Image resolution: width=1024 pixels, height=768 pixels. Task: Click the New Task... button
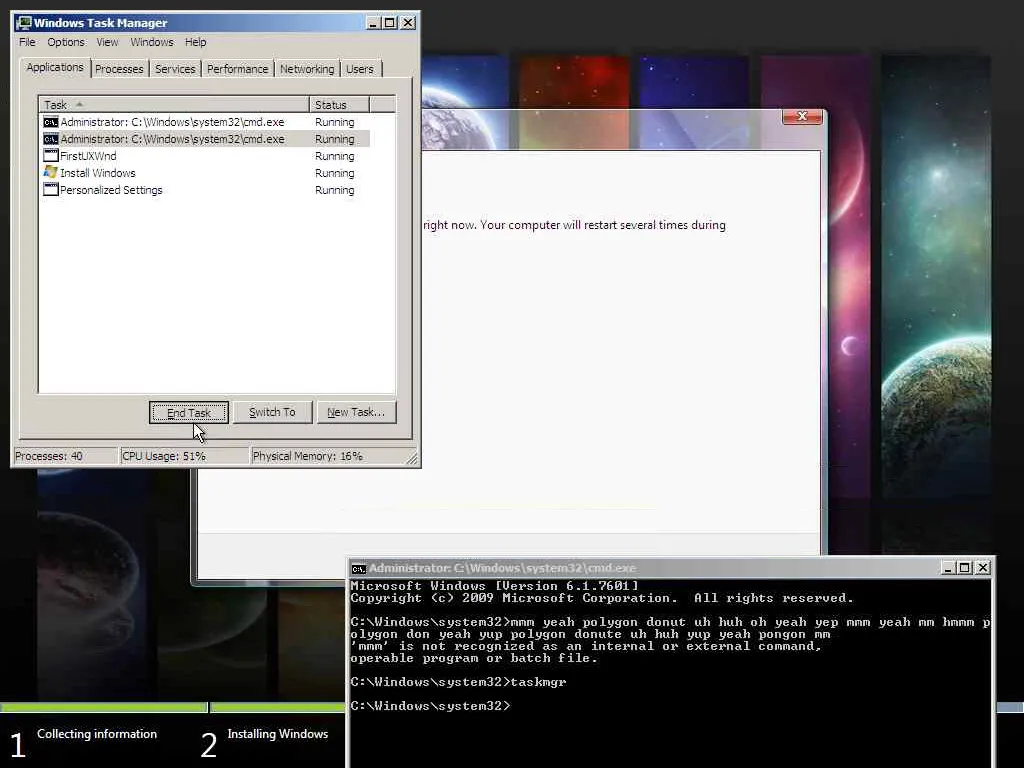(356, 412)
